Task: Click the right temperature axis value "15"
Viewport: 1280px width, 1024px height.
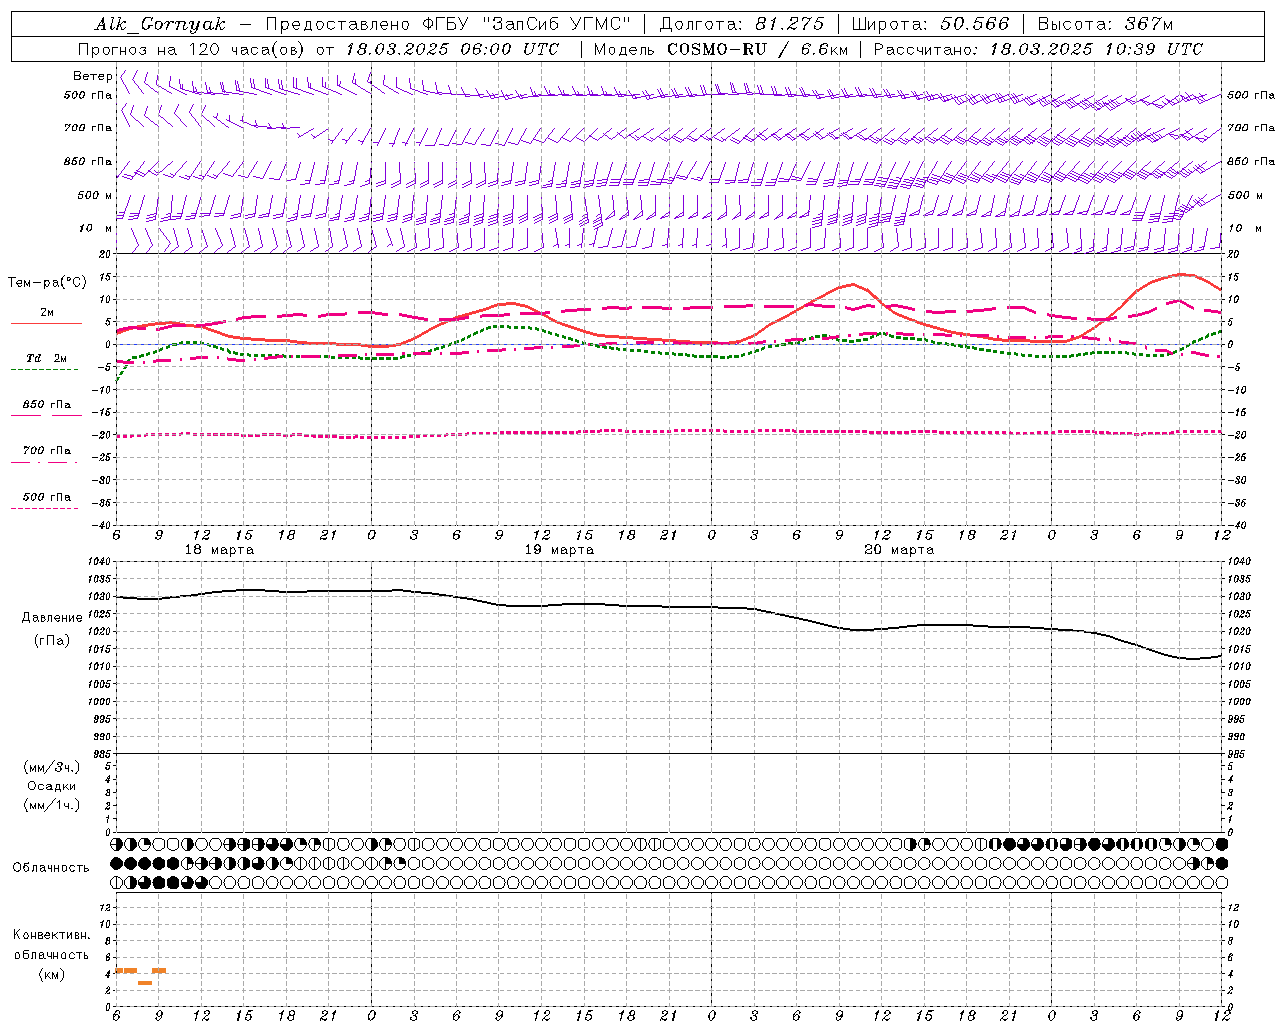Action: point(1234,278)
